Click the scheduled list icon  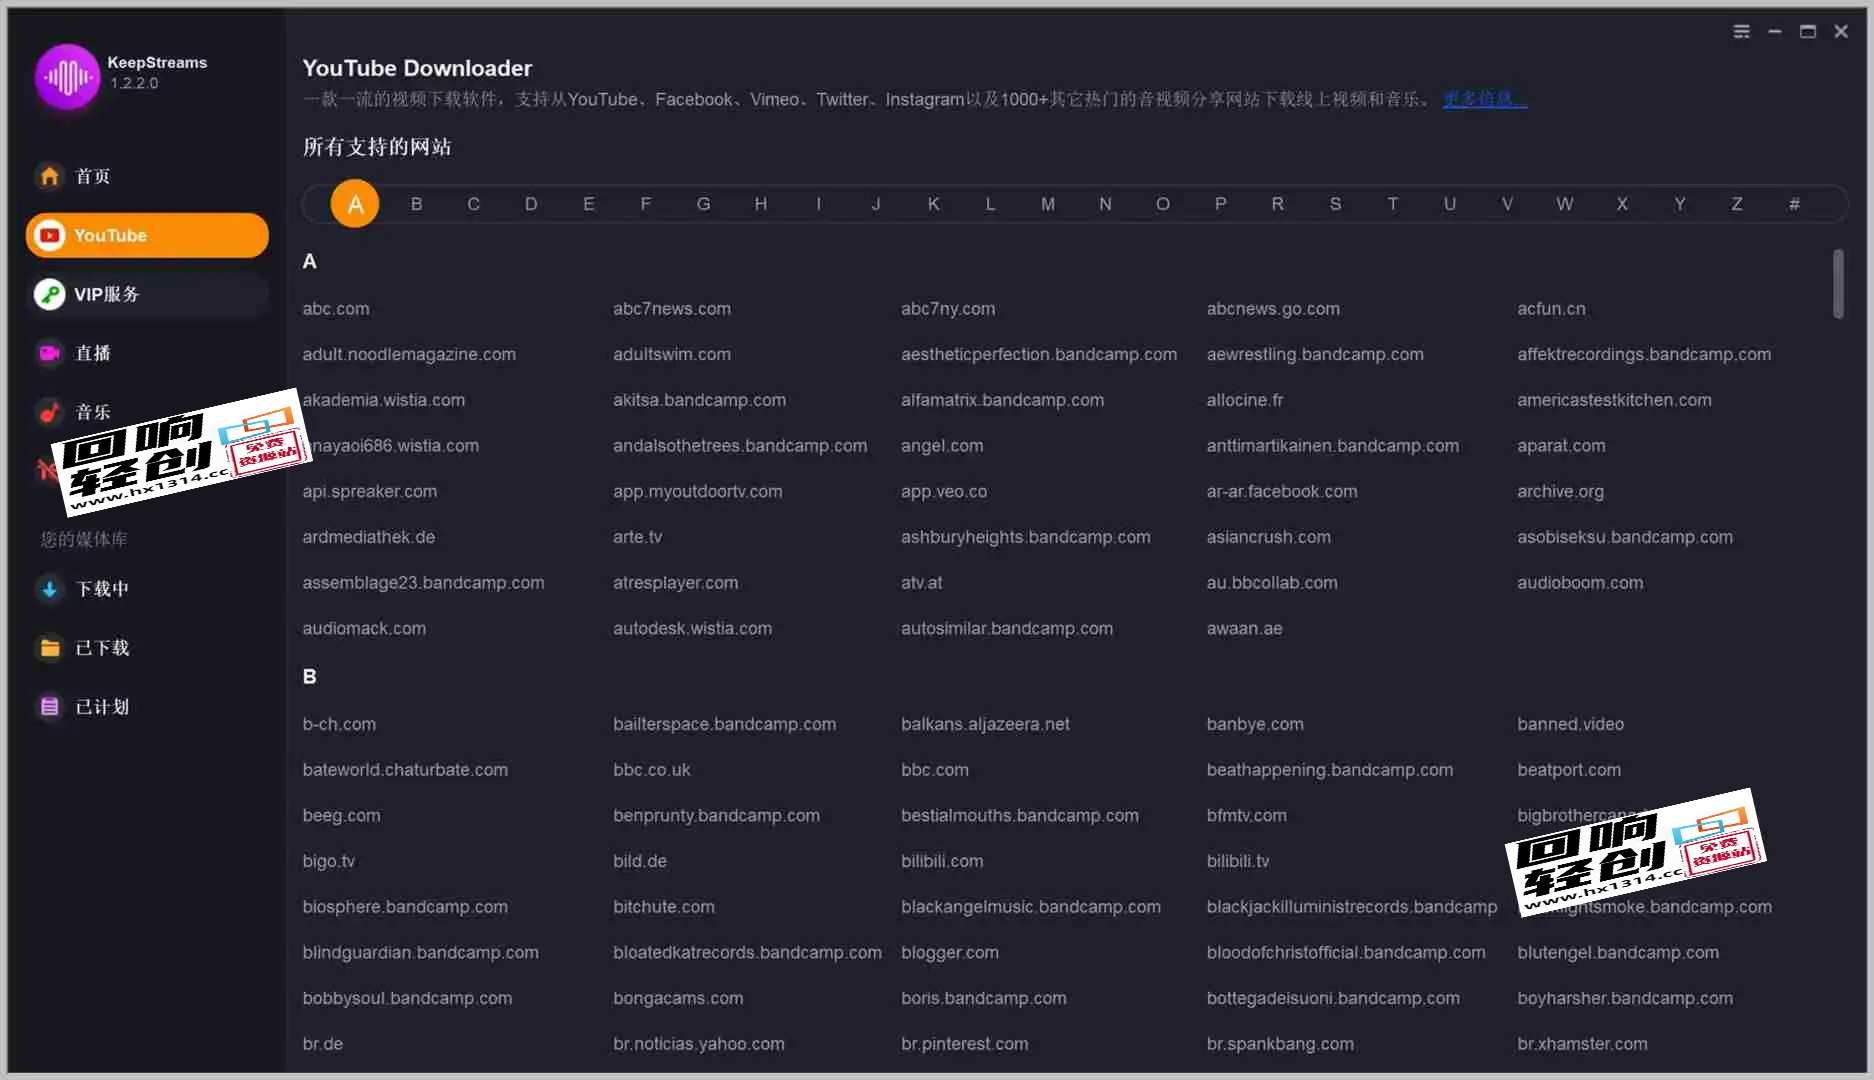[x=49, y=707]
